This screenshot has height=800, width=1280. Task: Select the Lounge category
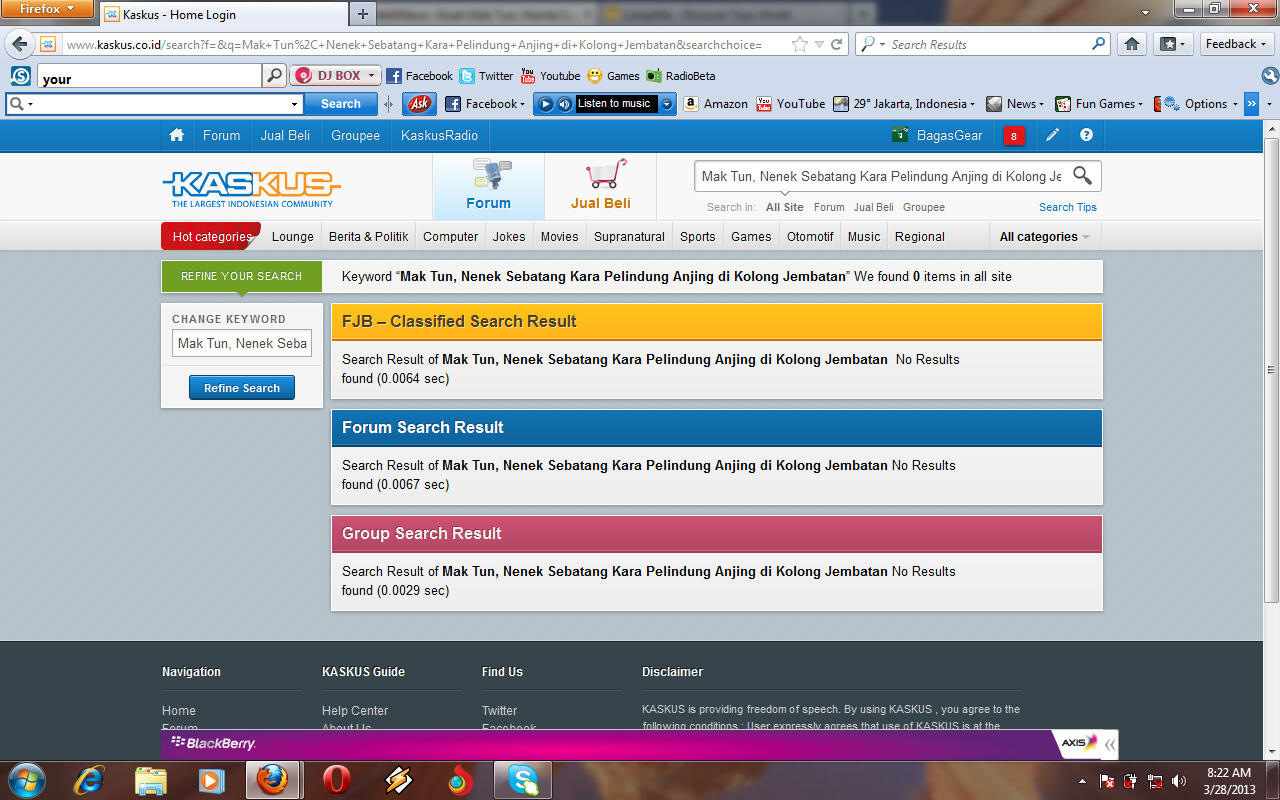click(x=293, y=237)
